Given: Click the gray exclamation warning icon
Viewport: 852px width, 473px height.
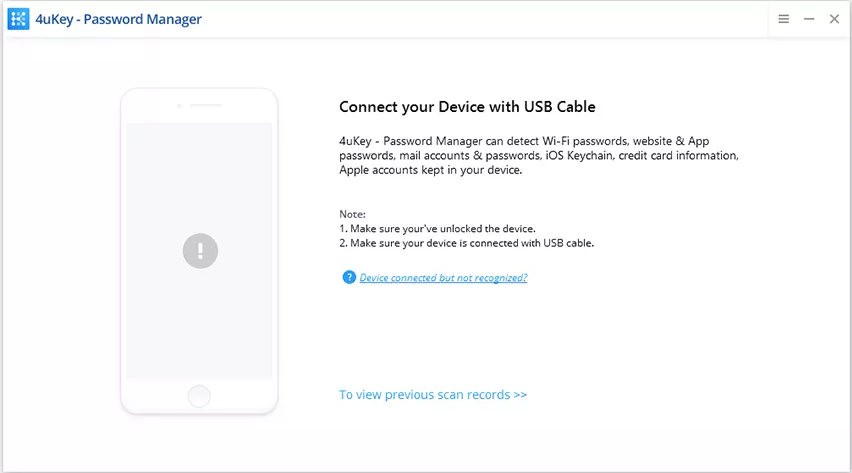Looking at the screenshot, I should [x=201, y=251].
